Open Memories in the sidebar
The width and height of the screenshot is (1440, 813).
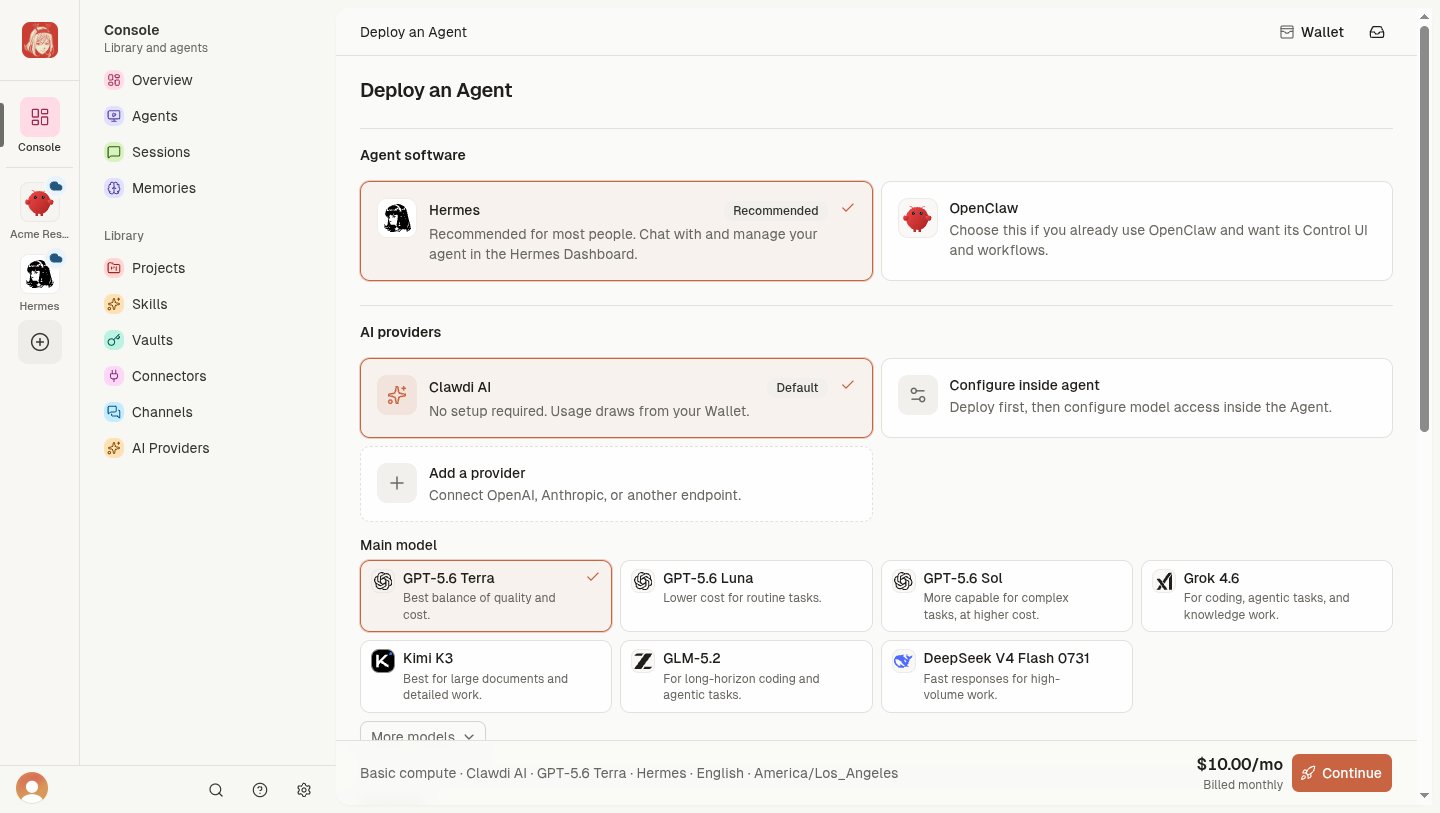click(x=207, y=188)
